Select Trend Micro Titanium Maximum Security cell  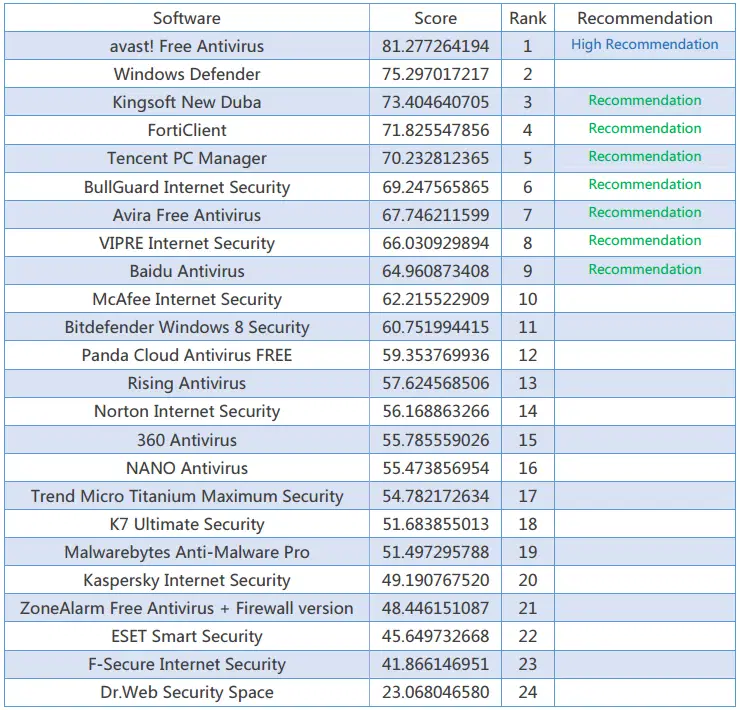187,497
